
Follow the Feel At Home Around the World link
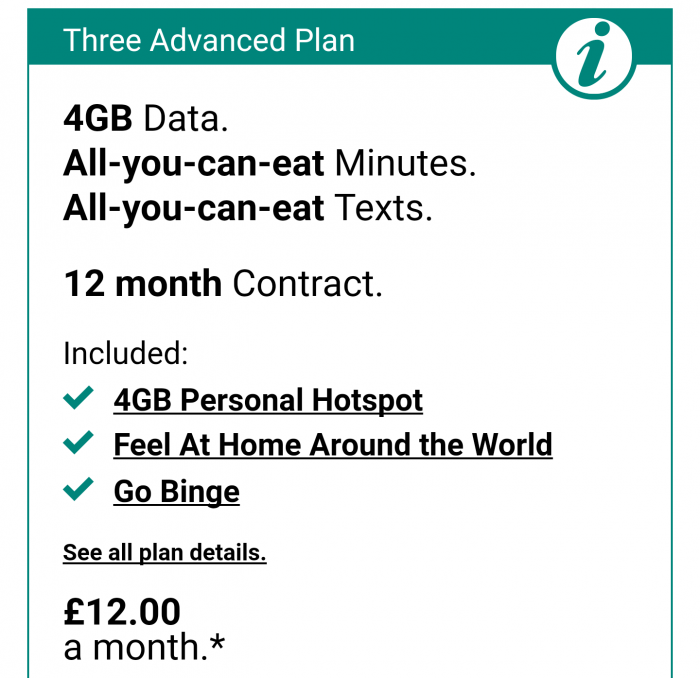(x=333, y=445)
